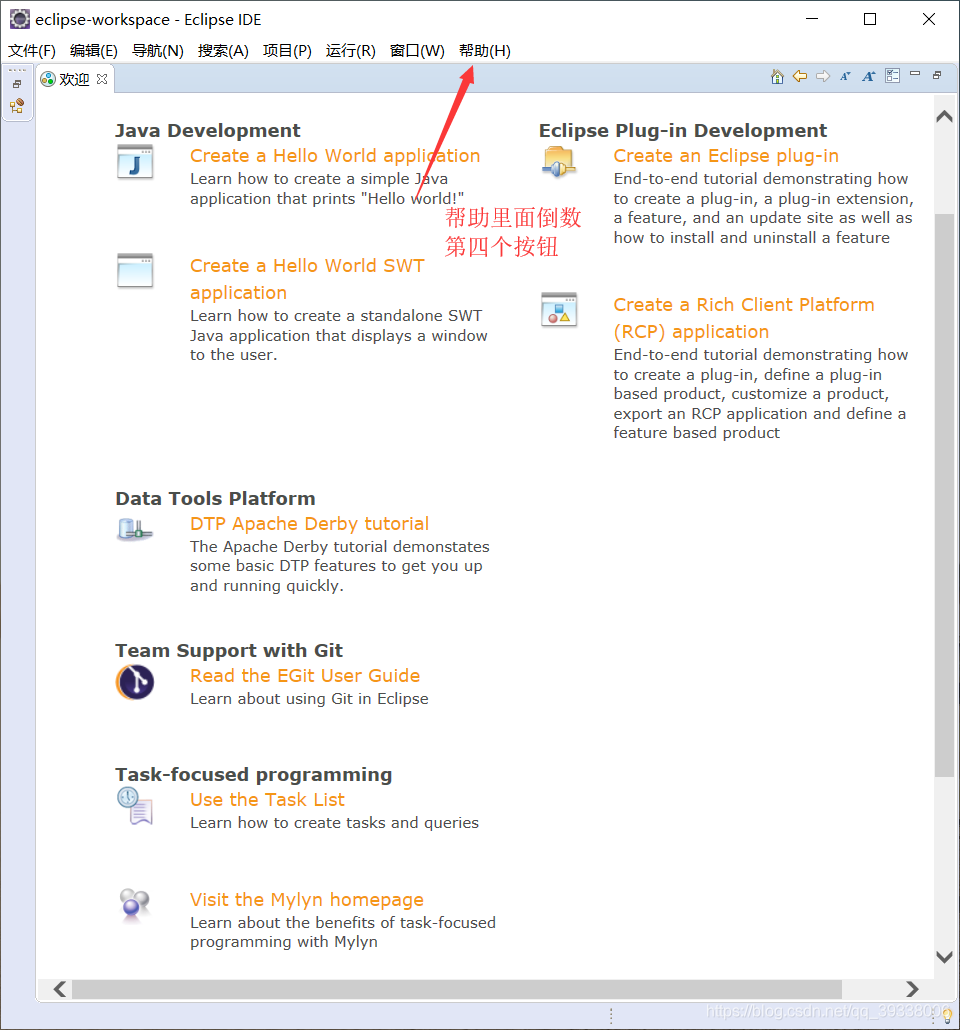Click the window icon beside Hello World SWT

135,271
